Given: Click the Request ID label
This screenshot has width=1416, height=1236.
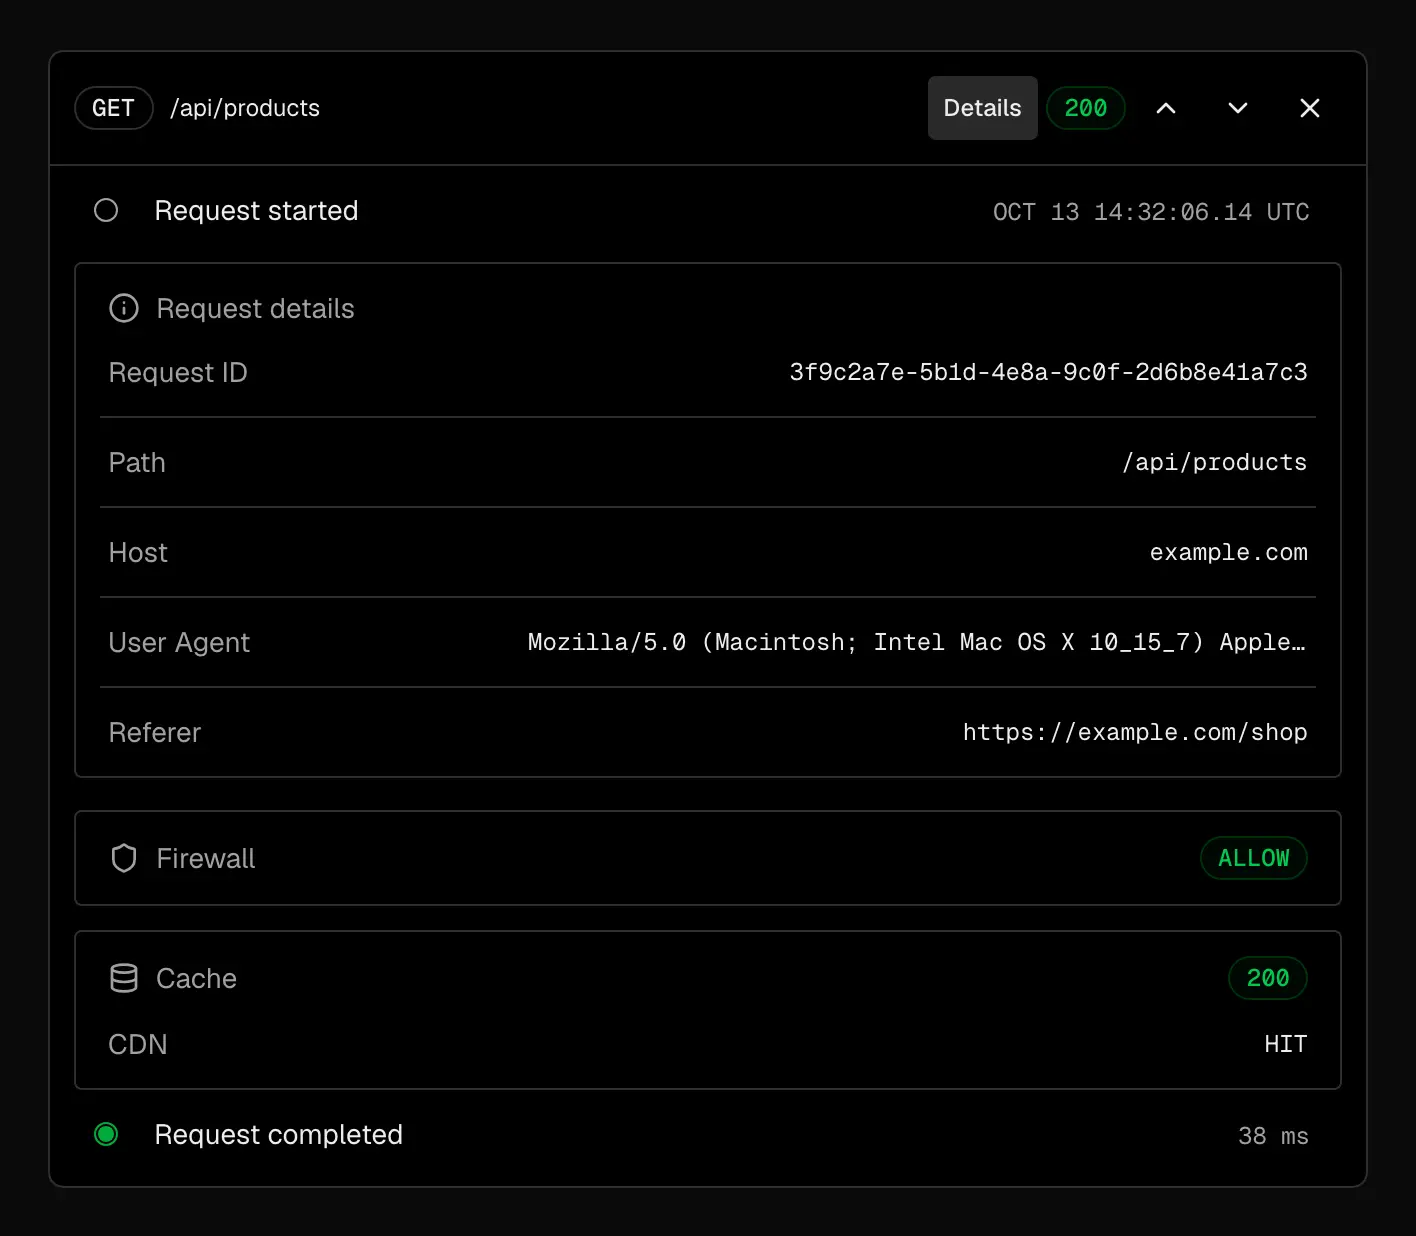Looking at the screenshot, I should [x=178, y=372].
